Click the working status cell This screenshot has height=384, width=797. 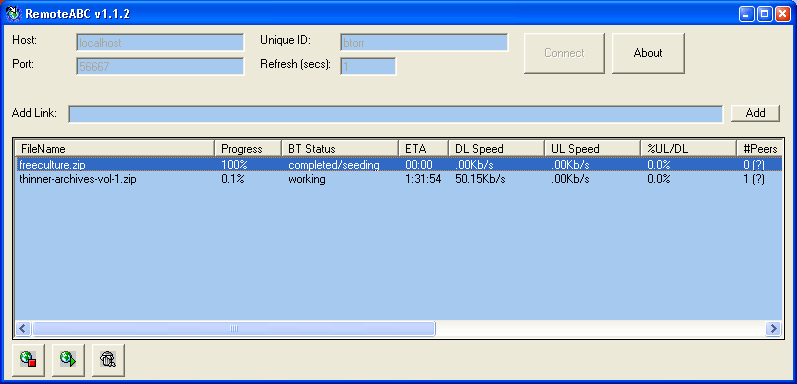[307, 179]
